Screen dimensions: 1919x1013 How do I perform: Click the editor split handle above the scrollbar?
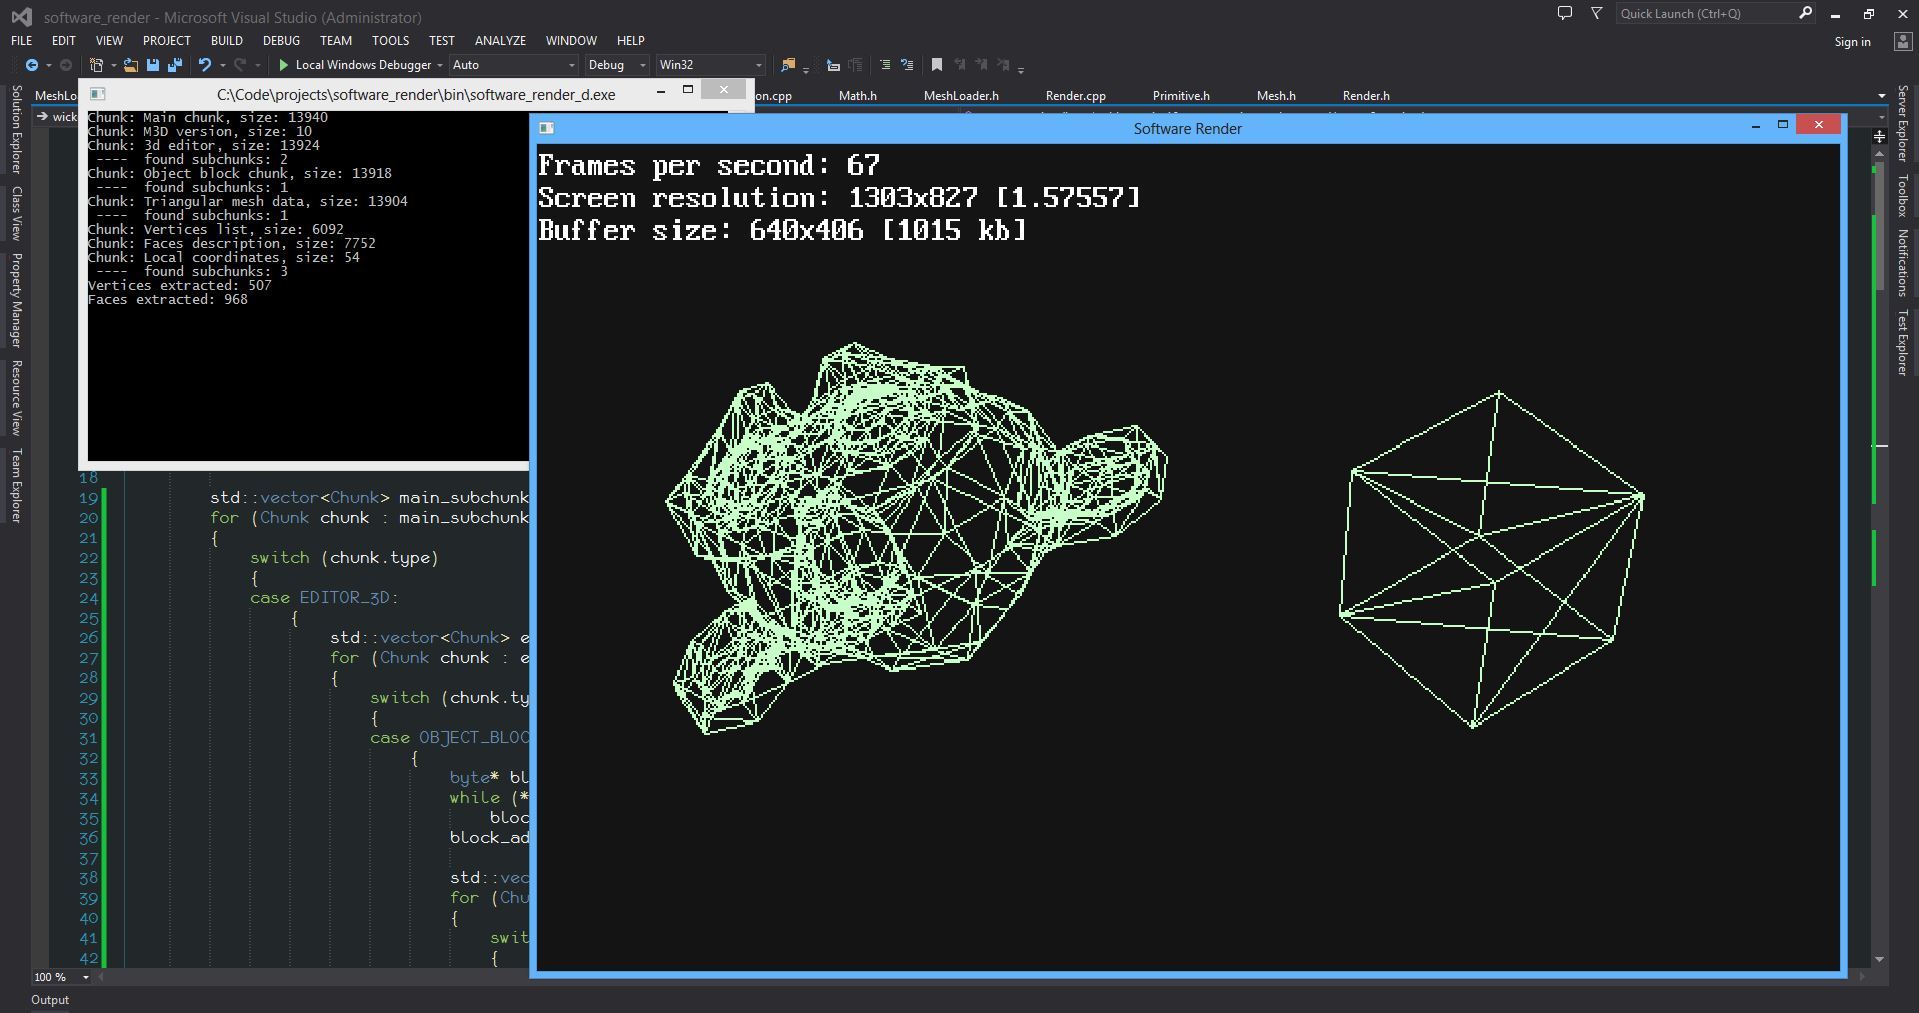pos(1879,135)
